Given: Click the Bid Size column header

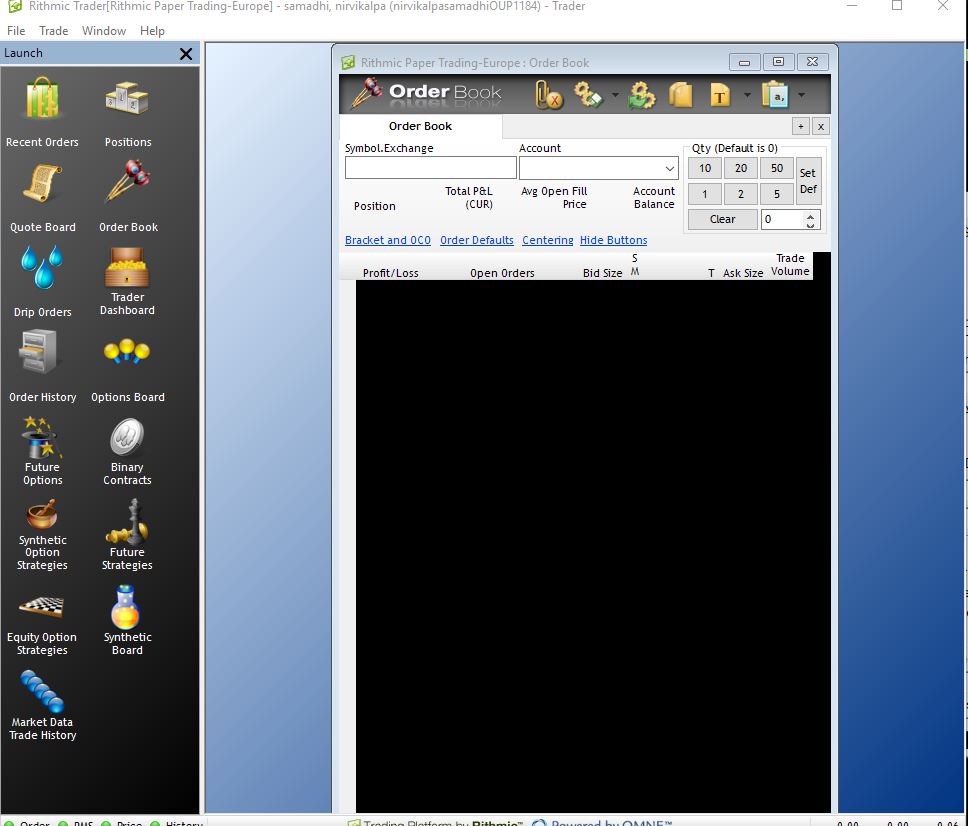Looking at the screenshot, I should click(x=603, y=273).
